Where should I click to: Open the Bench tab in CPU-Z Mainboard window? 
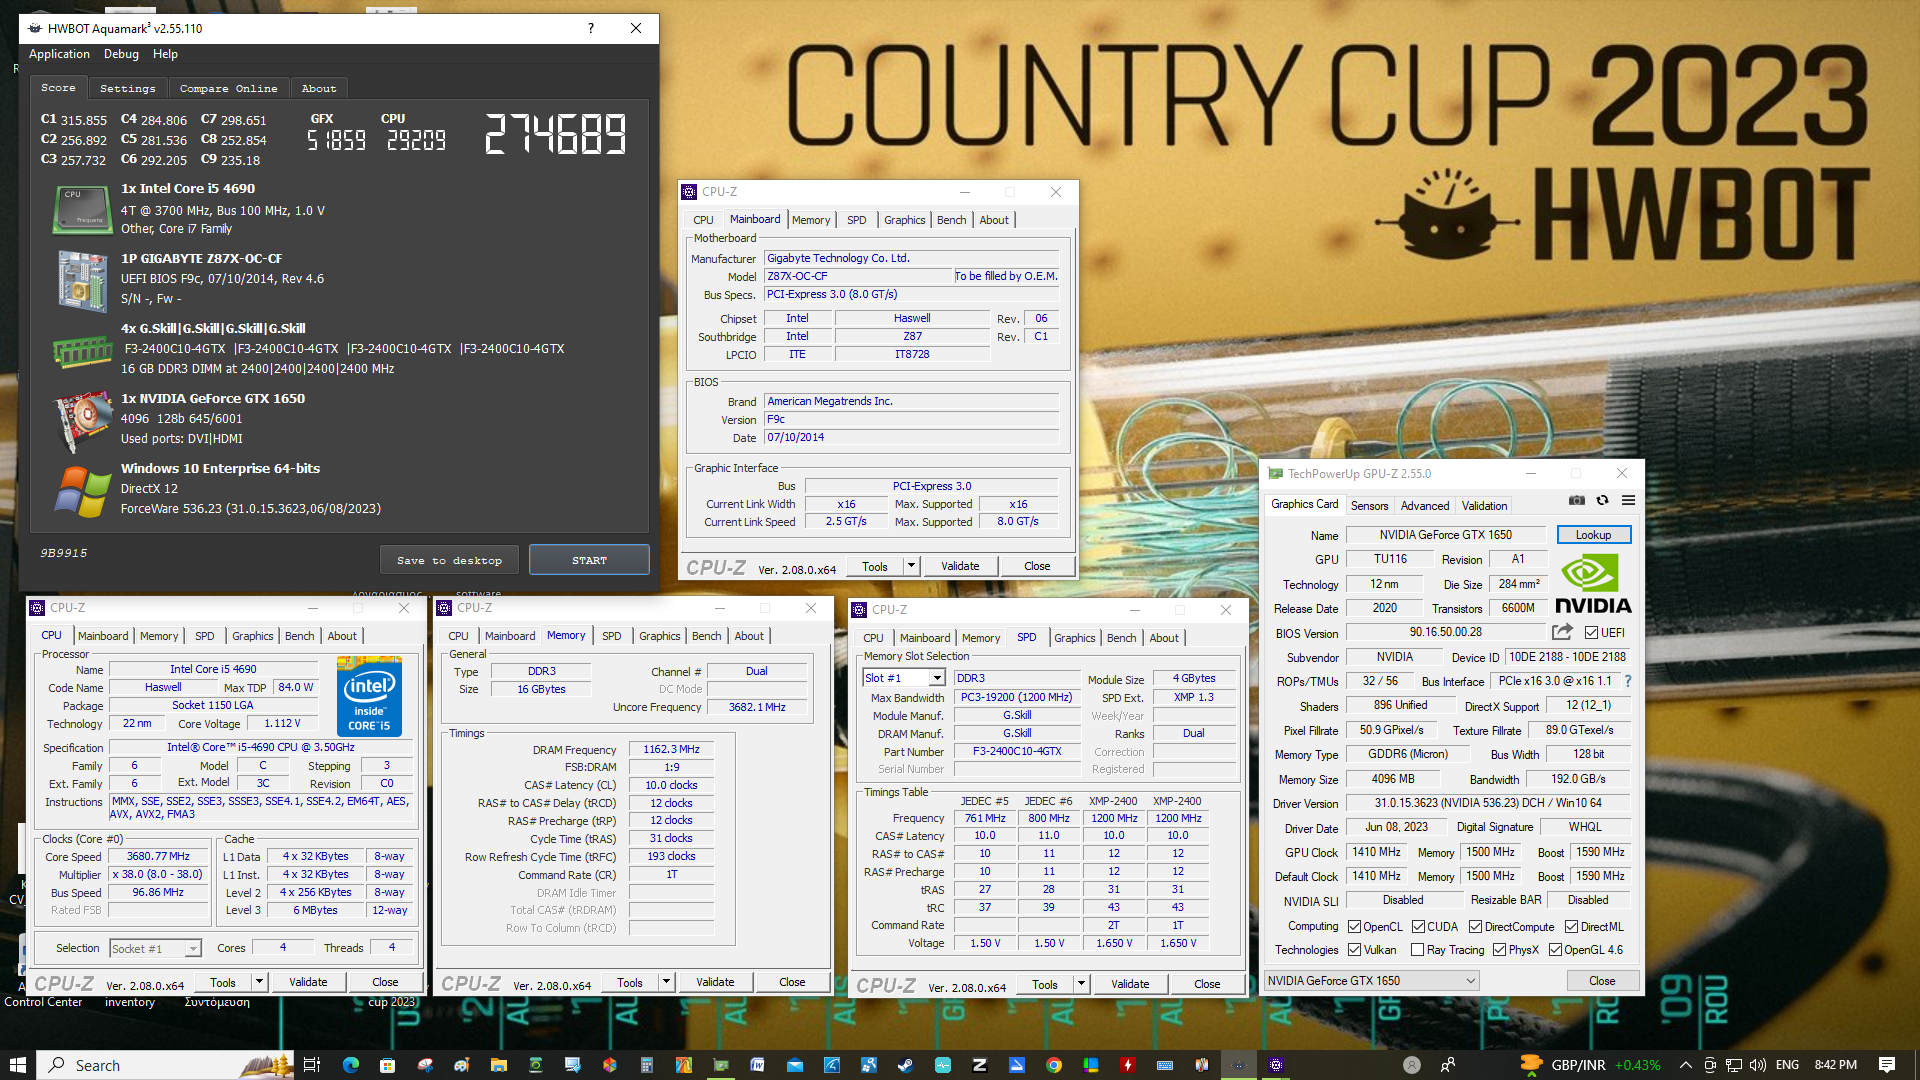click(951, 220)
